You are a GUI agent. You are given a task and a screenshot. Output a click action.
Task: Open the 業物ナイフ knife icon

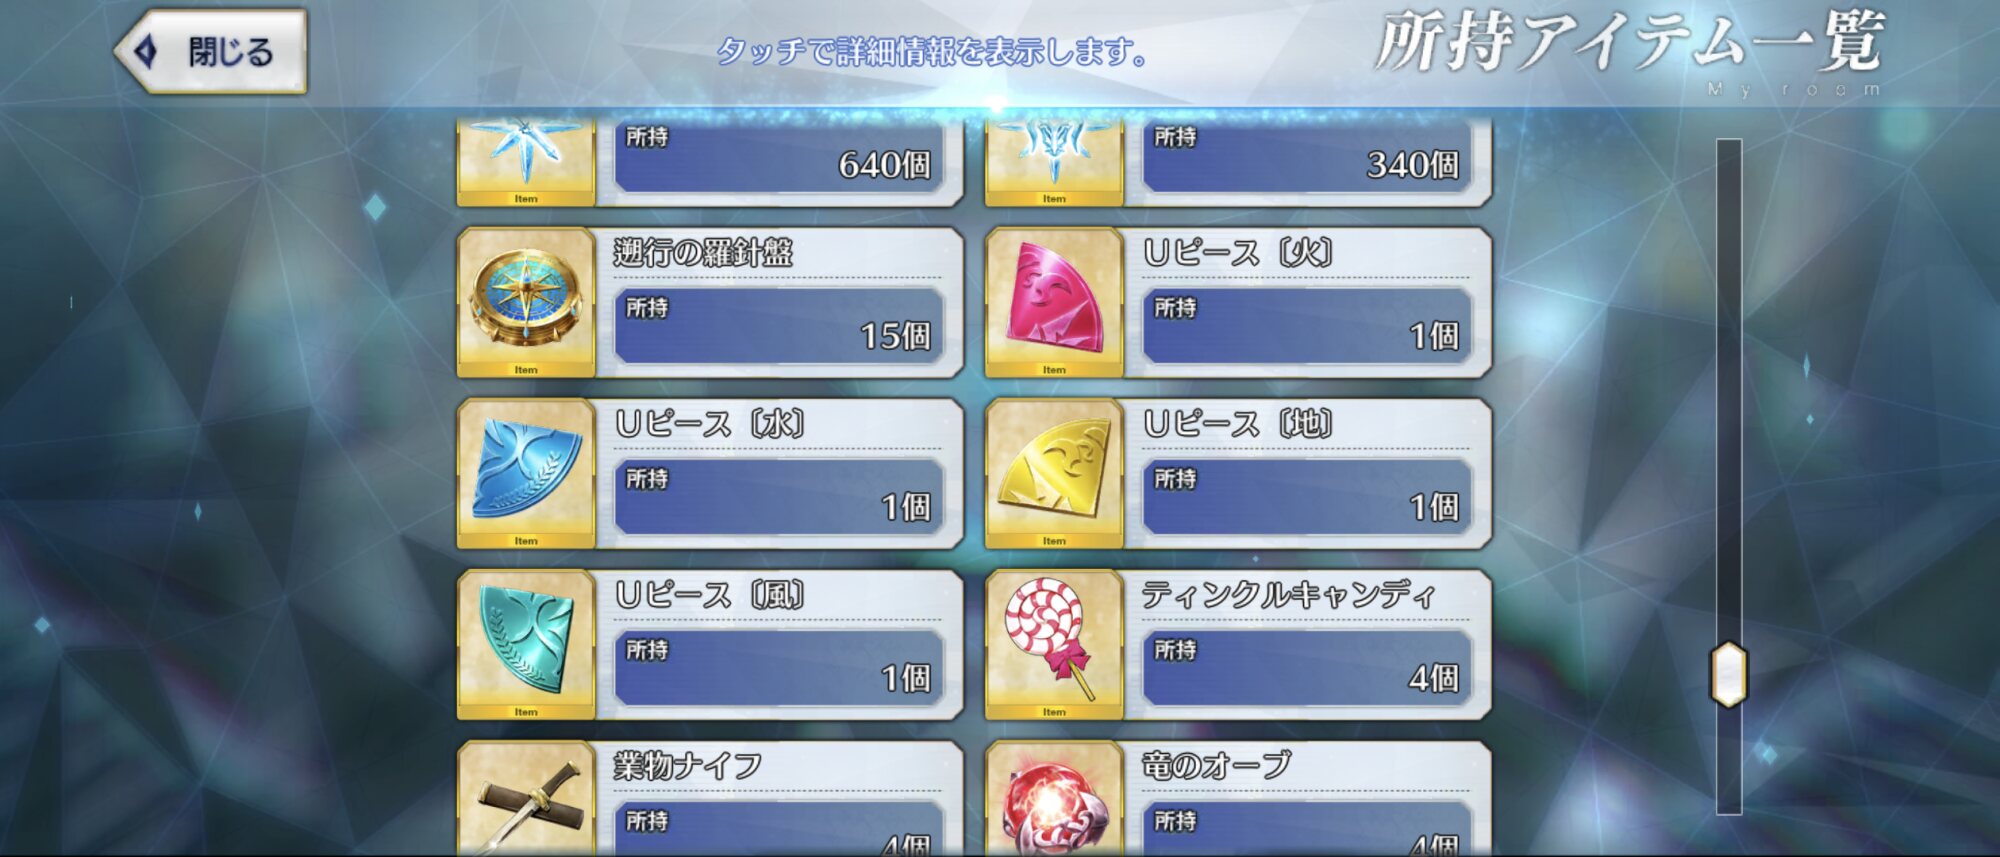tap(526, 799)
